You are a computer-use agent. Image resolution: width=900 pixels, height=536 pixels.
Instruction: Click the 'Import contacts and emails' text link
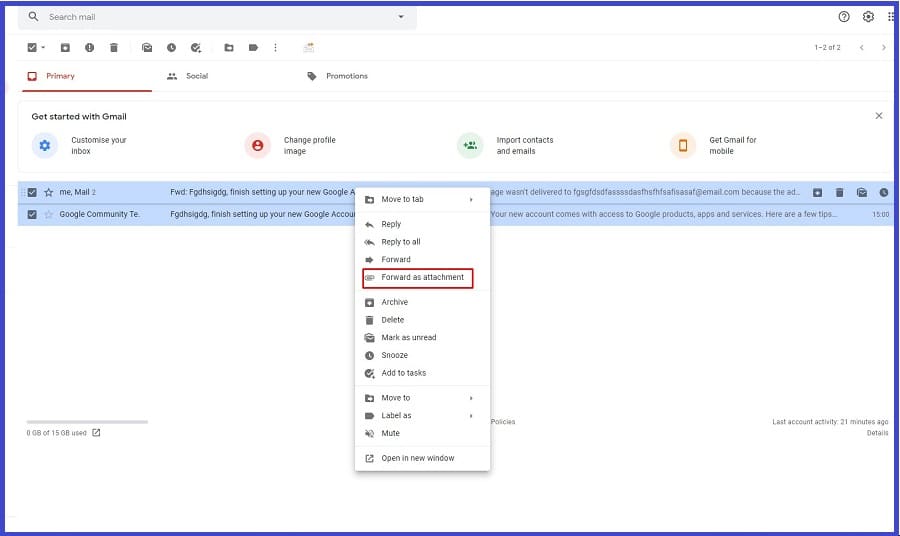click(x=525, y=145)
